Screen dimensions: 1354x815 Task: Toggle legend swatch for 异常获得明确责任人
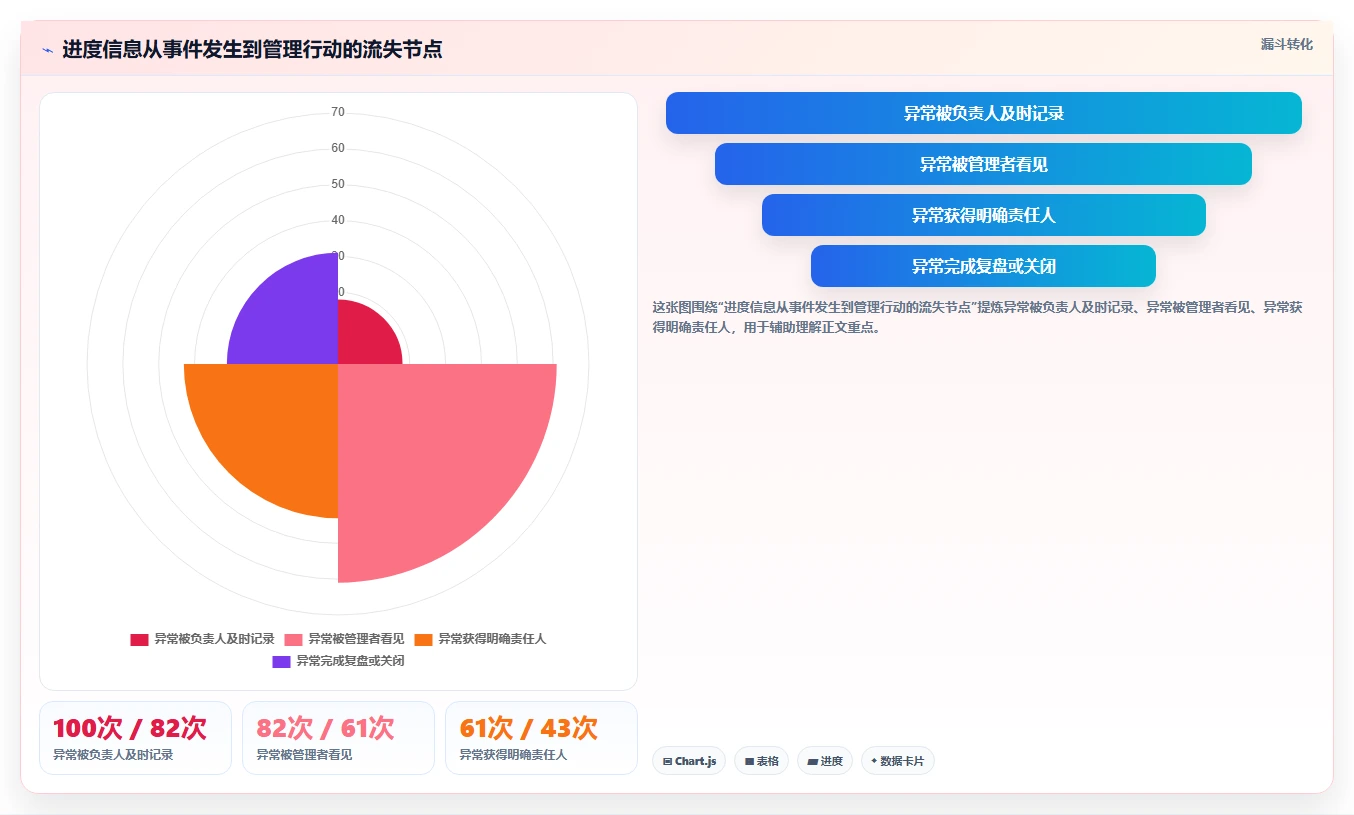[424, 639]
